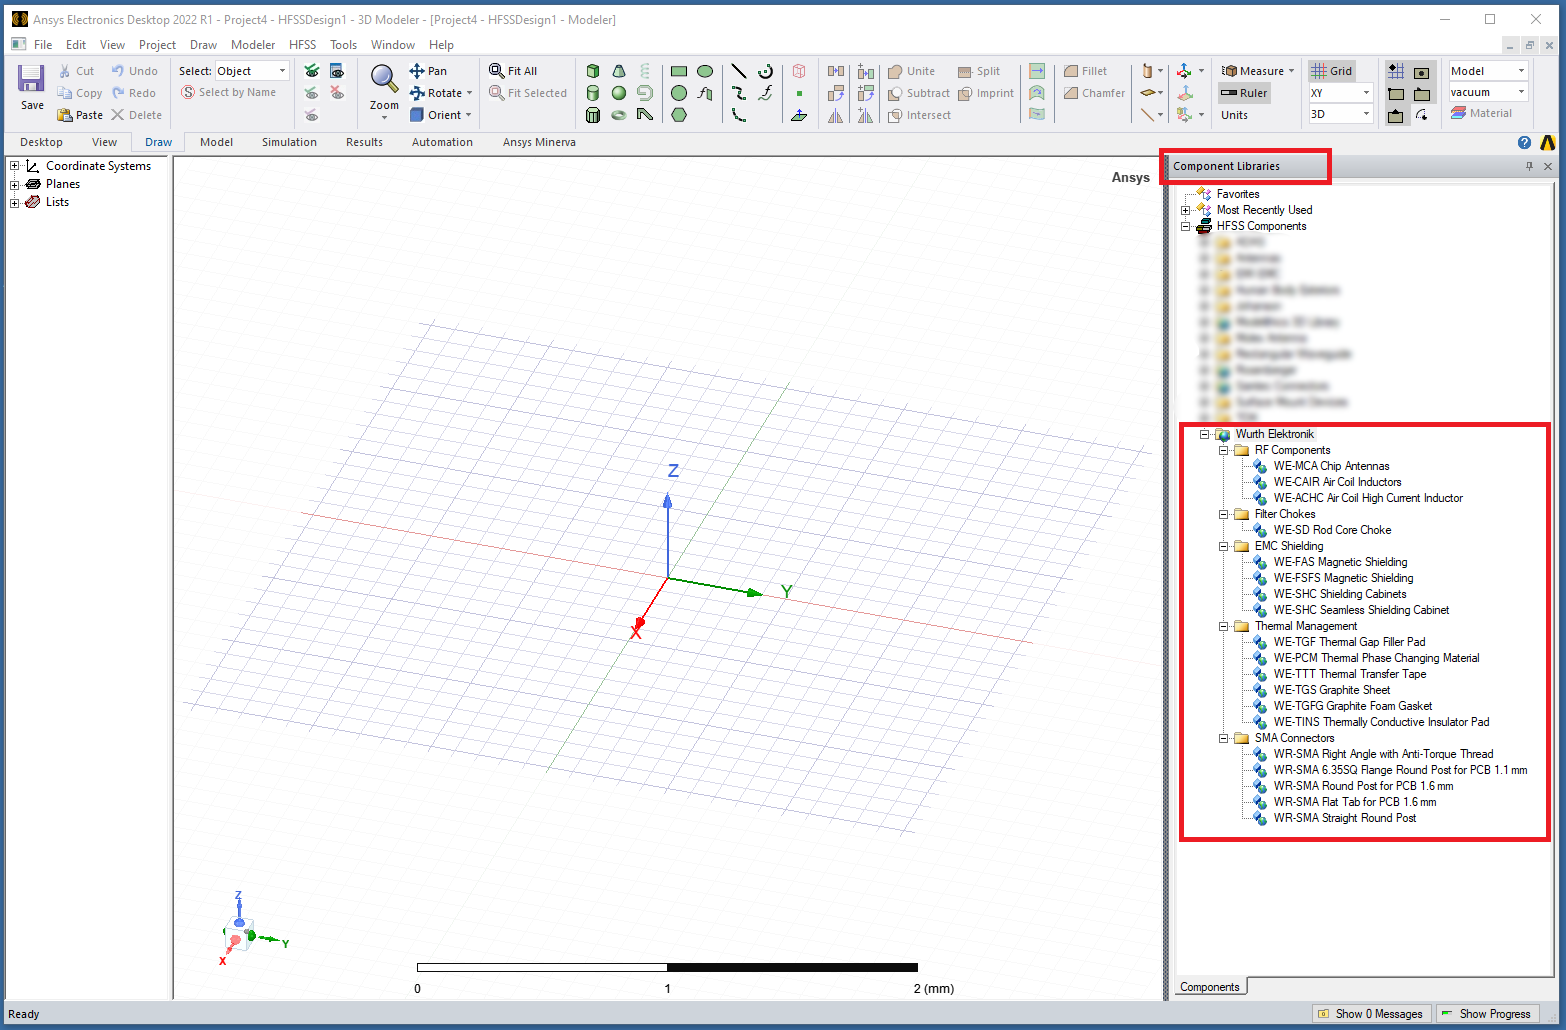Click the Show 0 Messages button
Image resolution: width=1566 pixels, height=1030 pixels.
pyautogui.click(x=1371, y=1013)
